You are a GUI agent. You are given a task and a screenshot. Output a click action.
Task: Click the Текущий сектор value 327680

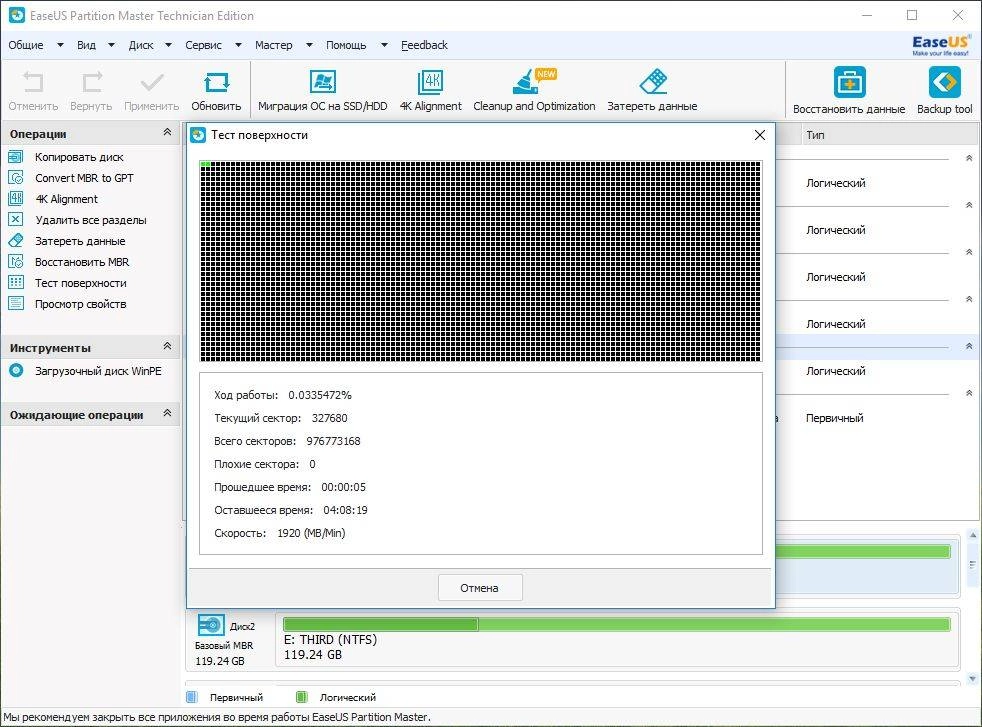click(329, 418)
